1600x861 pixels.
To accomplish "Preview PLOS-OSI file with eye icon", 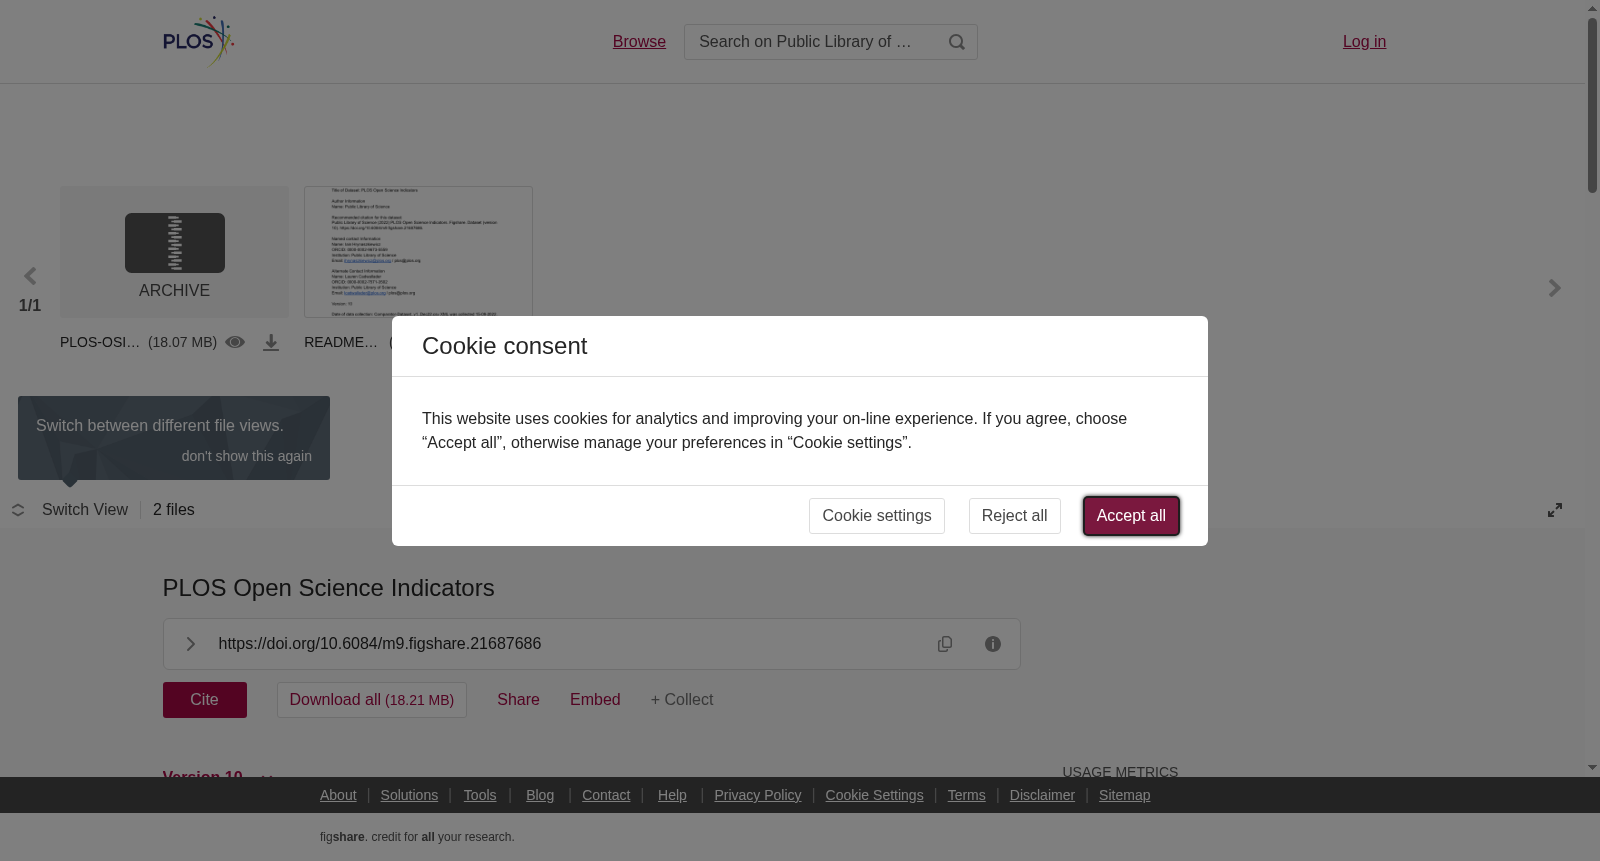I will pyautogui.click(x=235, y=342).
